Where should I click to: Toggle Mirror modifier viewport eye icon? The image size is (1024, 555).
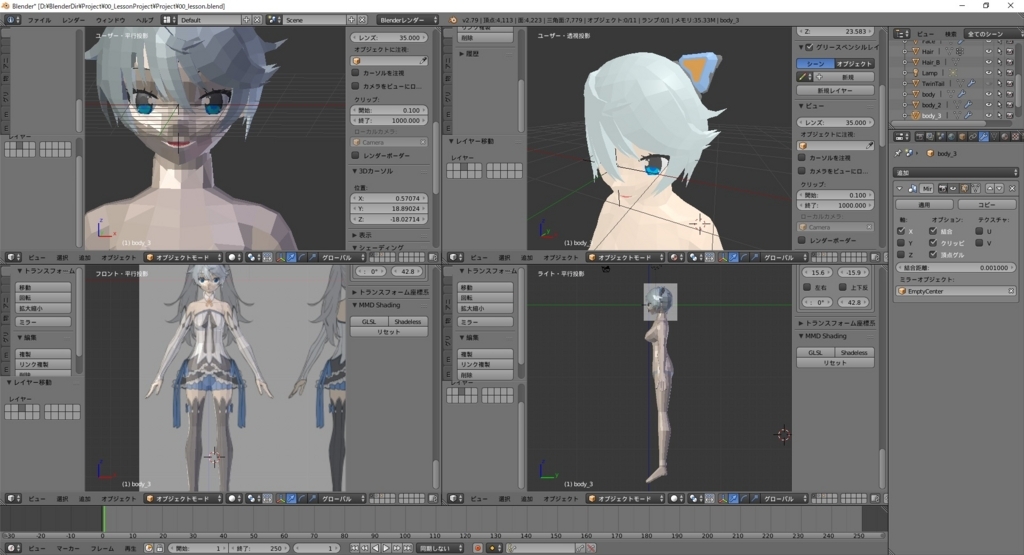[953, 189]
